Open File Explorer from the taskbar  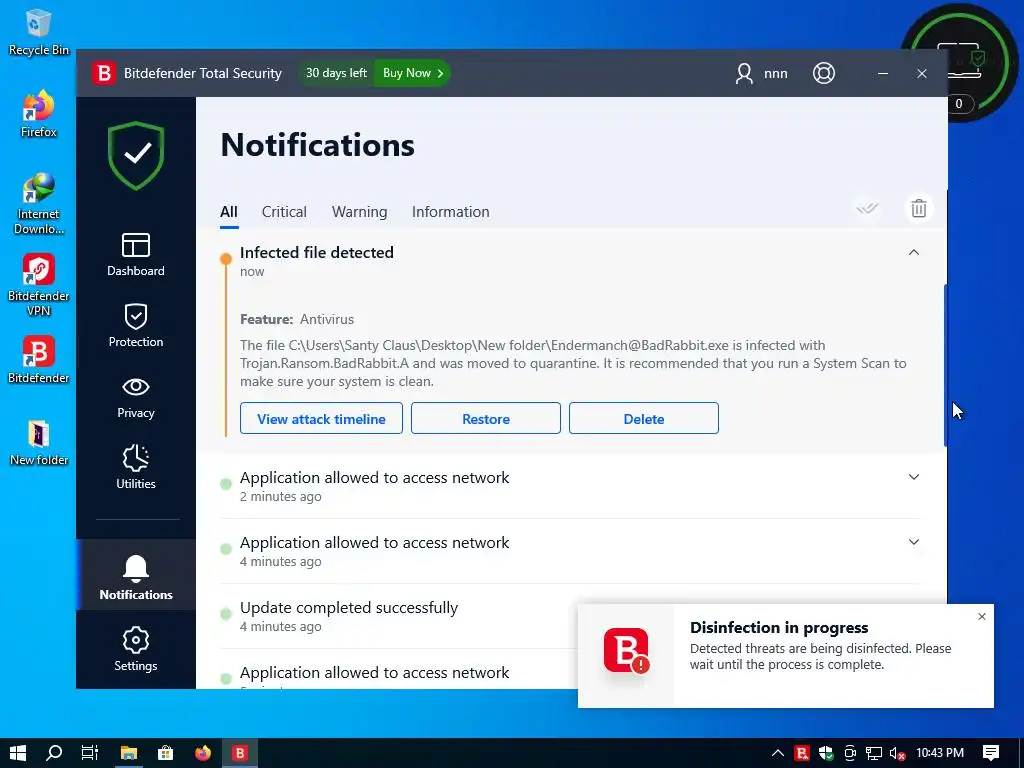coord(129,753)
